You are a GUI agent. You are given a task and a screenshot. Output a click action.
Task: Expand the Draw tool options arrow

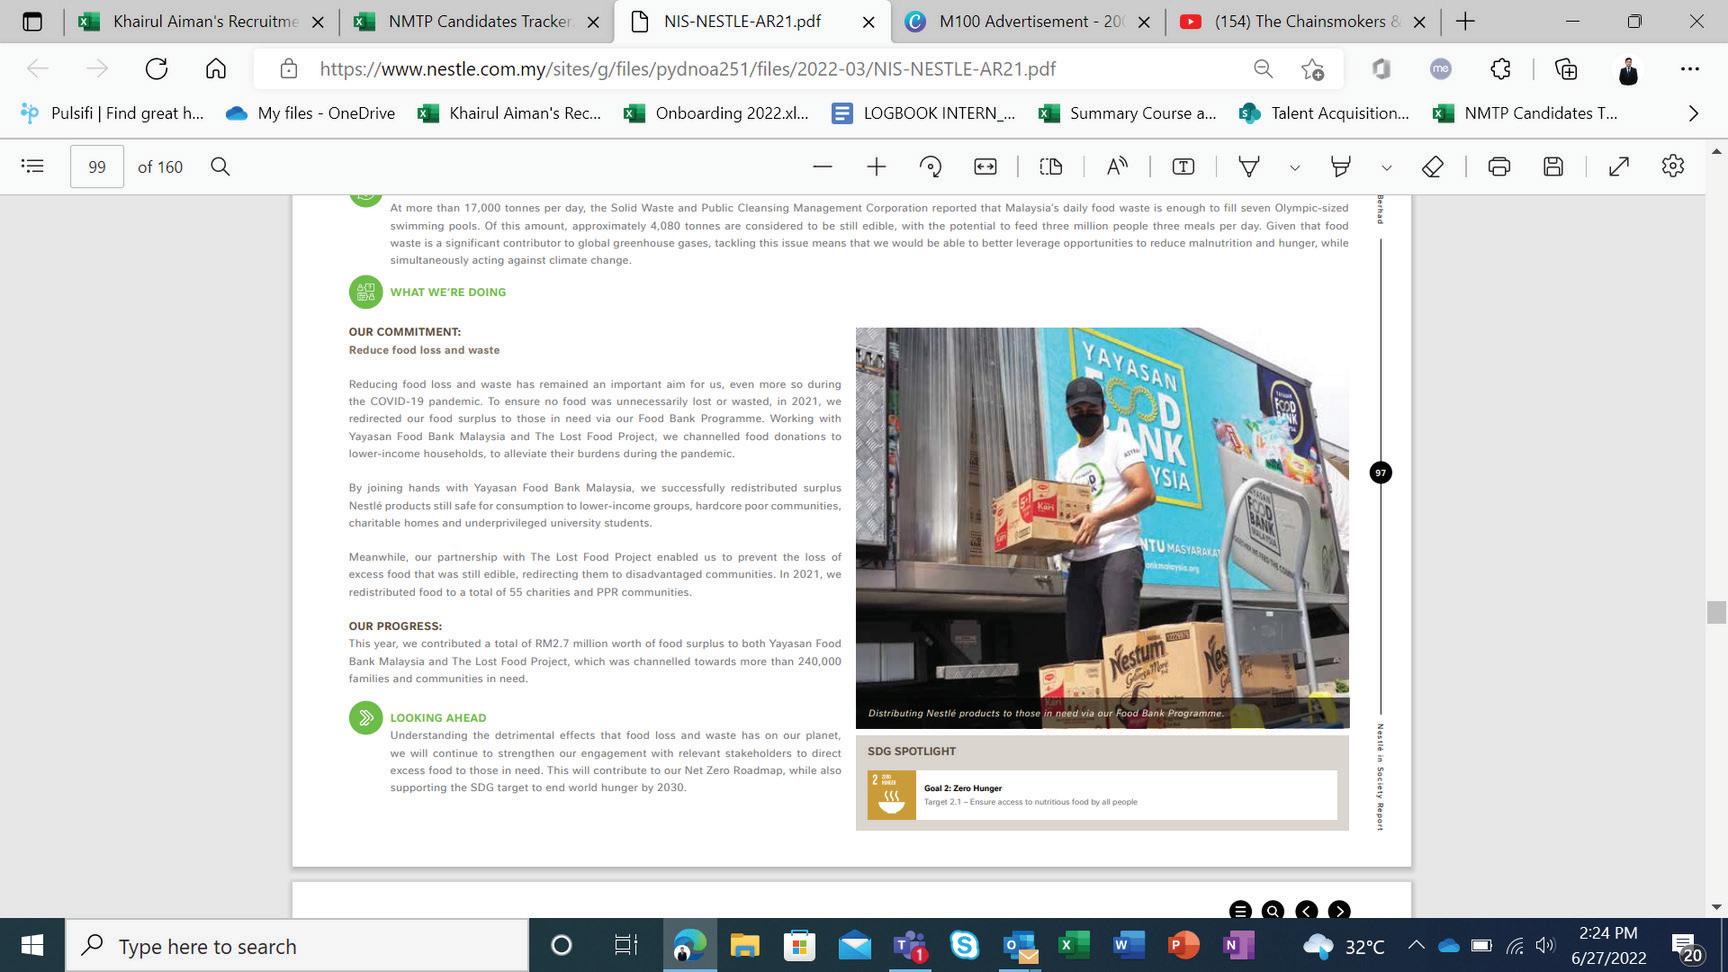click(1294, 167)
